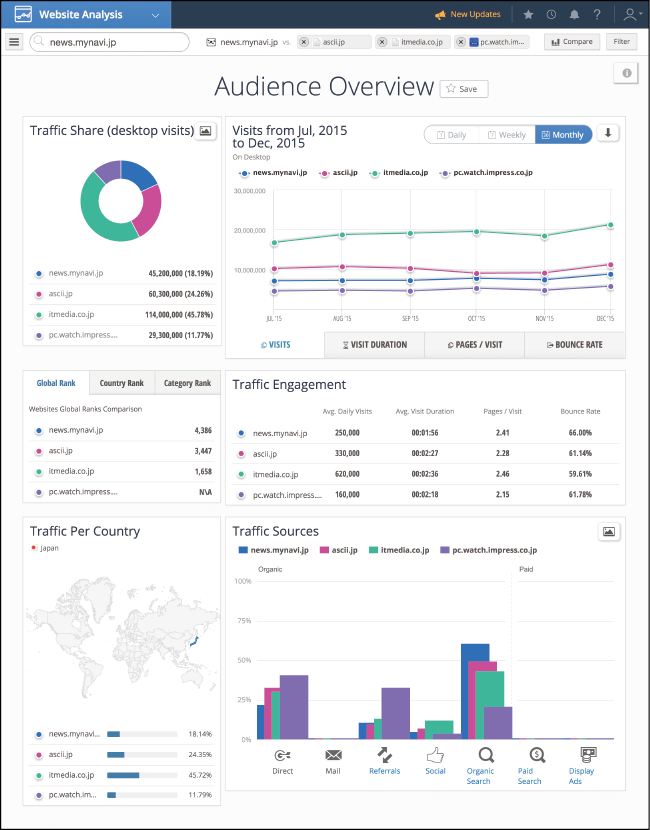
Task: Remove ascii.jp from comparison
Action: (x=304, y=42)
